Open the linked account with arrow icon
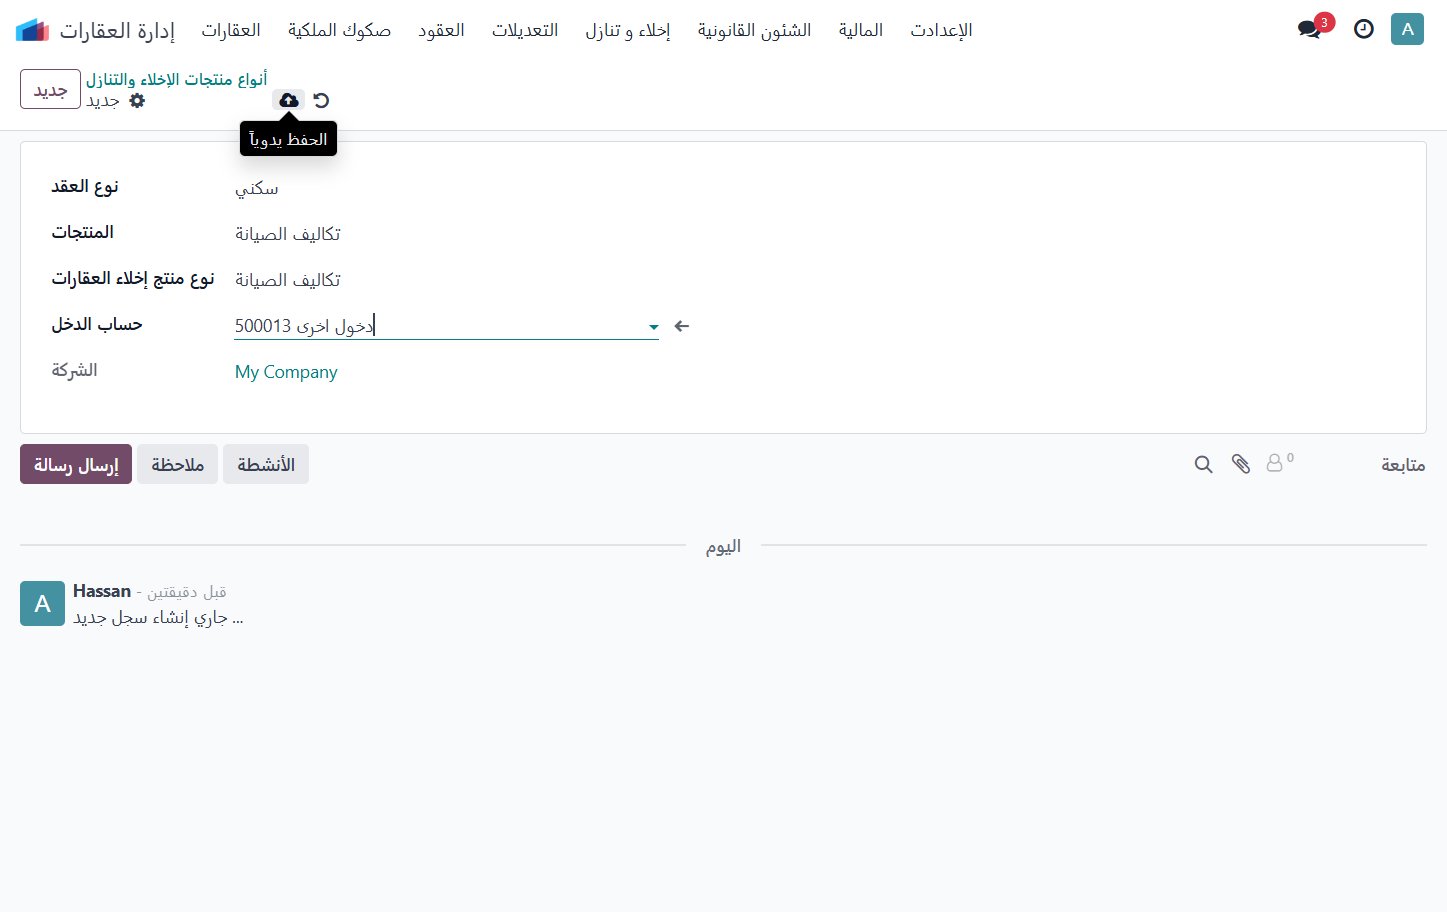This screenshot has height=912, width=1447. (682, 326)
